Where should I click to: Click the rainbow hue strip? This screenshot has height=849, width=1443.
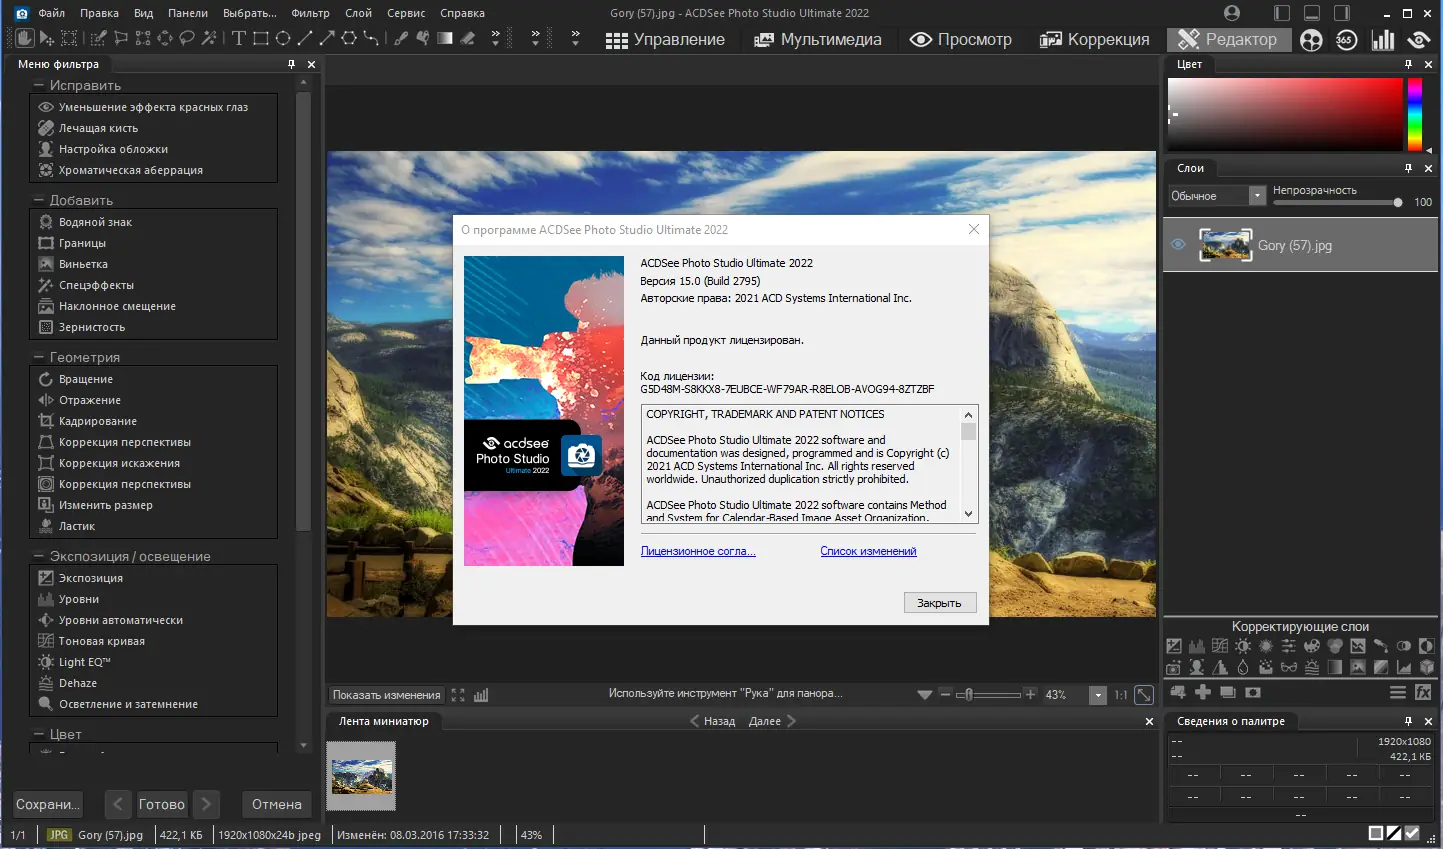coord(1415,115)
